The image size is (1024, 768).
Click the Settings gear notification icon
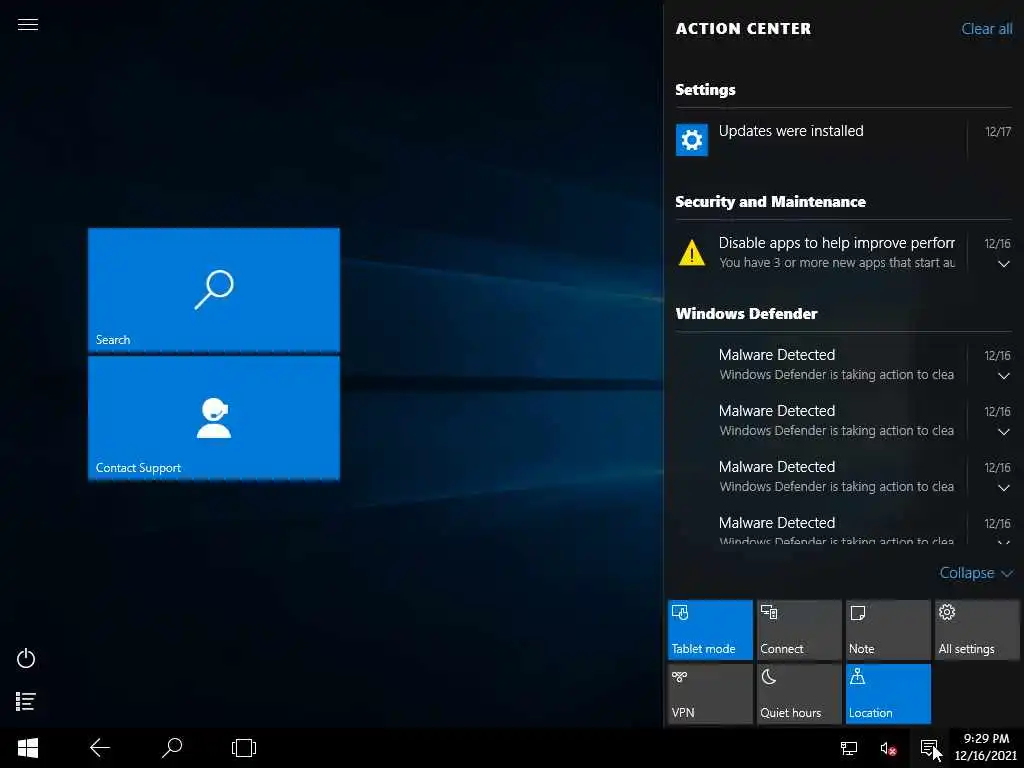(x=692, y=139)
